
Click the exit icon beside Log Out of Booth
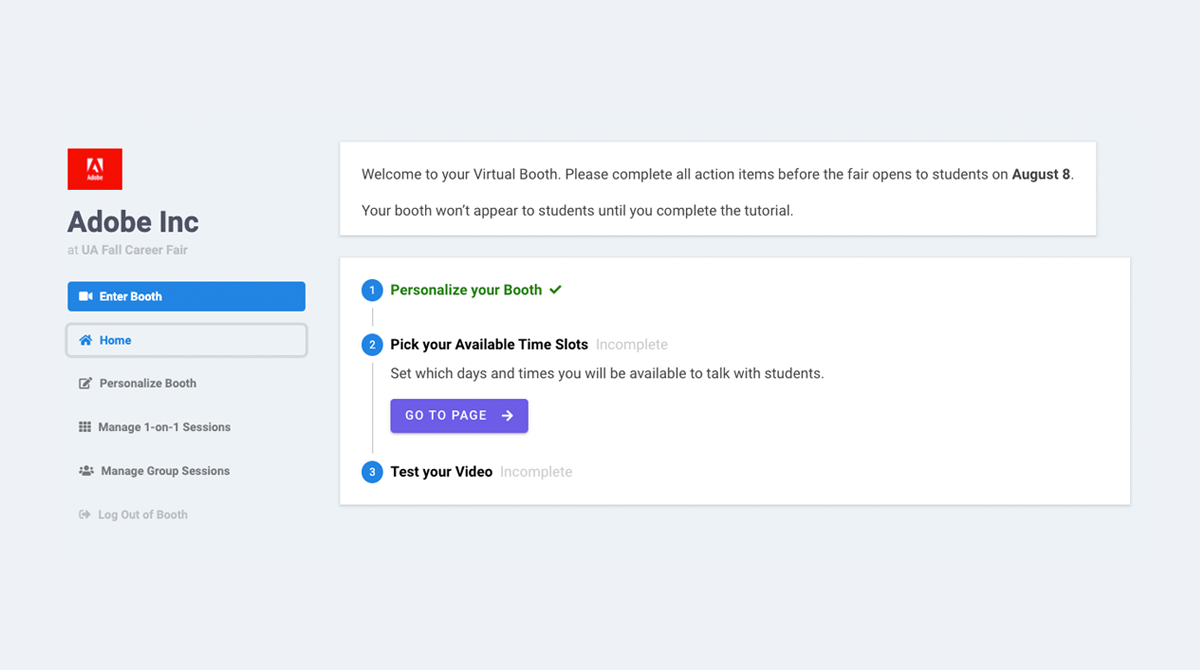85,515
